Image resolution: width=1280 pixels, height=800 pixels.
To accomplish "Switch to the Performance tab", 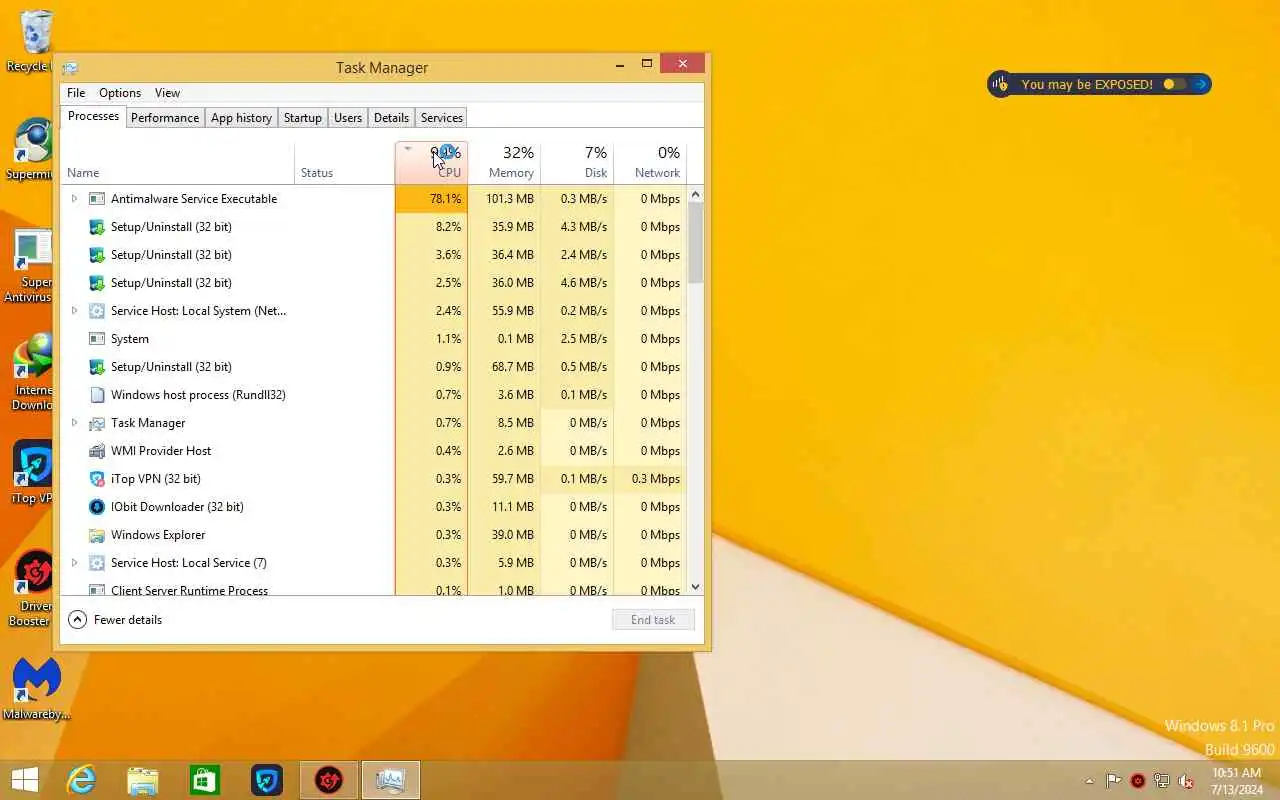I will 165,118.
